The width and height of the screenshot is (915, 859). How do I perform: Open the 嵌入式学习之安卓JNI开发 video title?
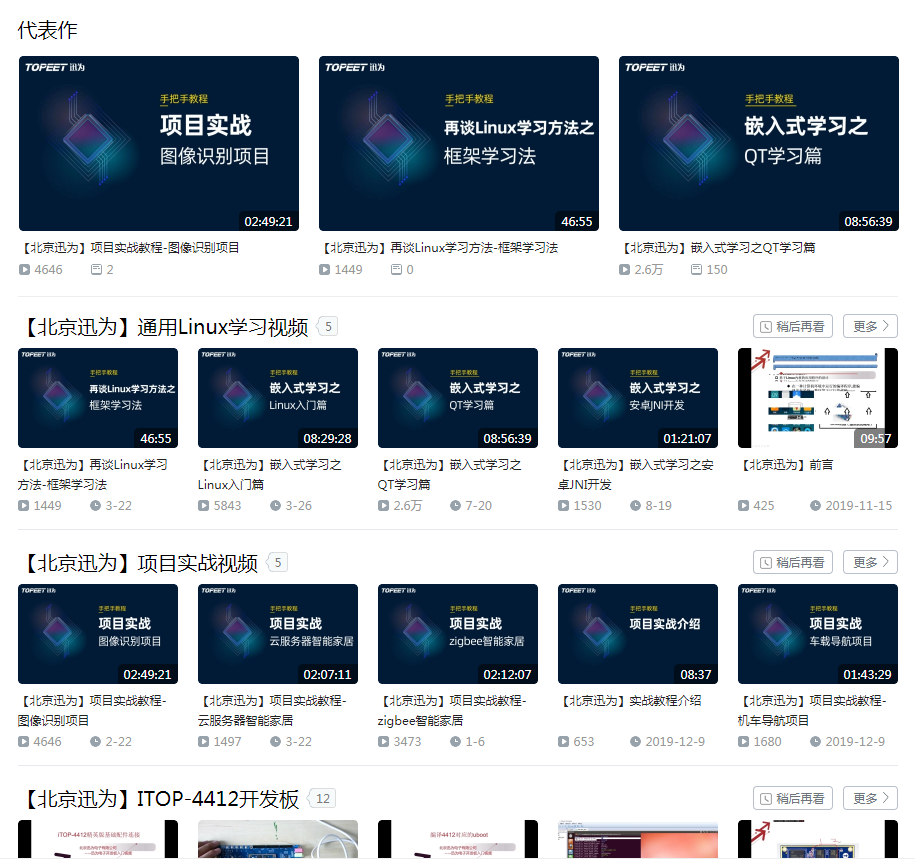[x=635, y=474]
